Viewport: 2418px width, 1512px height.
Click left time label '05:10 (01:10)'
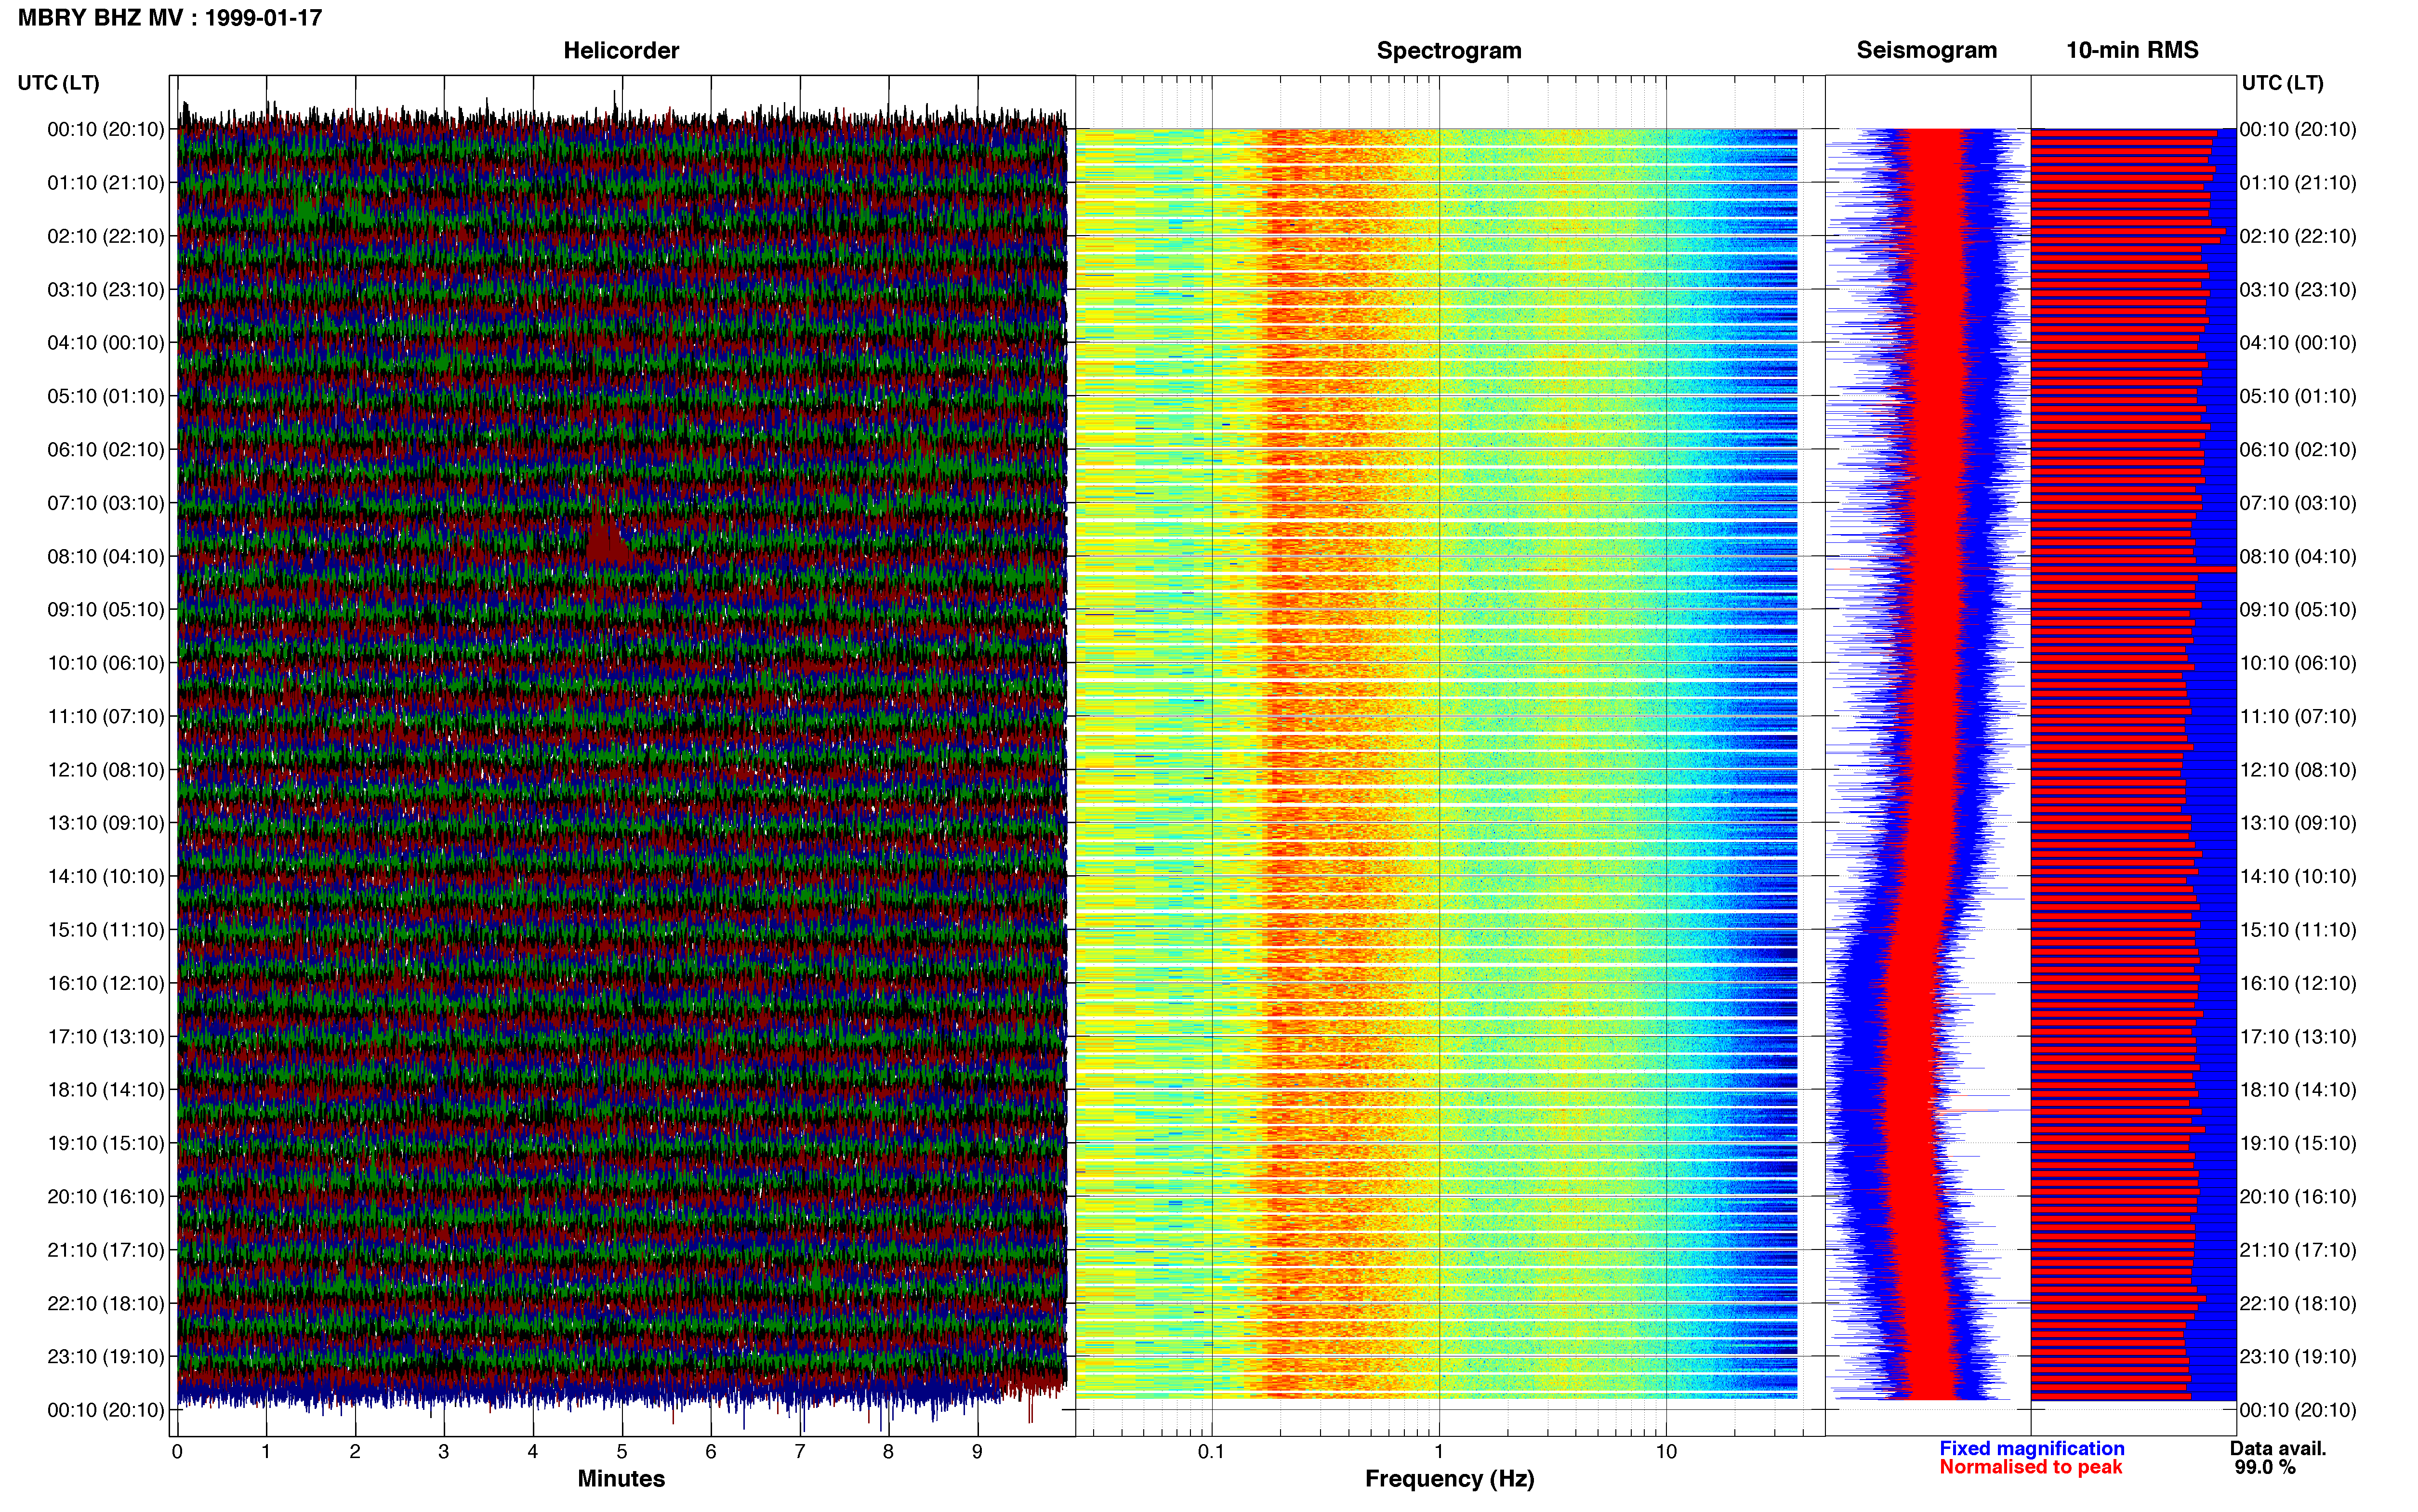tap(106, 396)
